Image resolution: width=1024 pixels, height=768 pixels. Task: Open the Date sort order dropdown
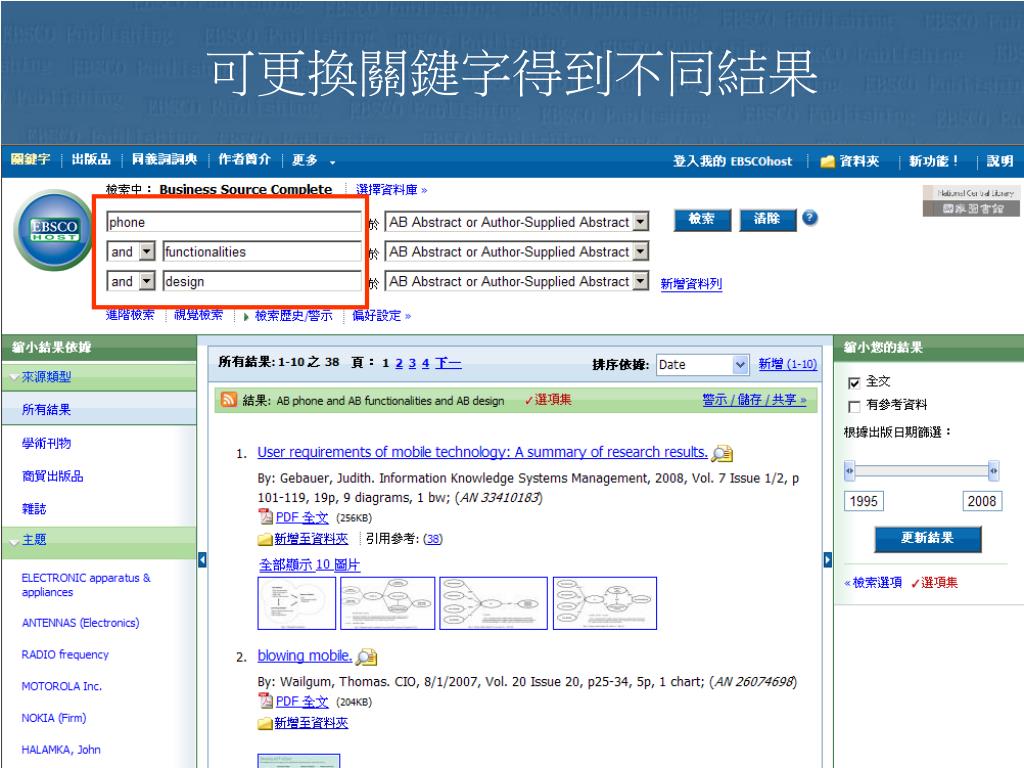[740, 365]
